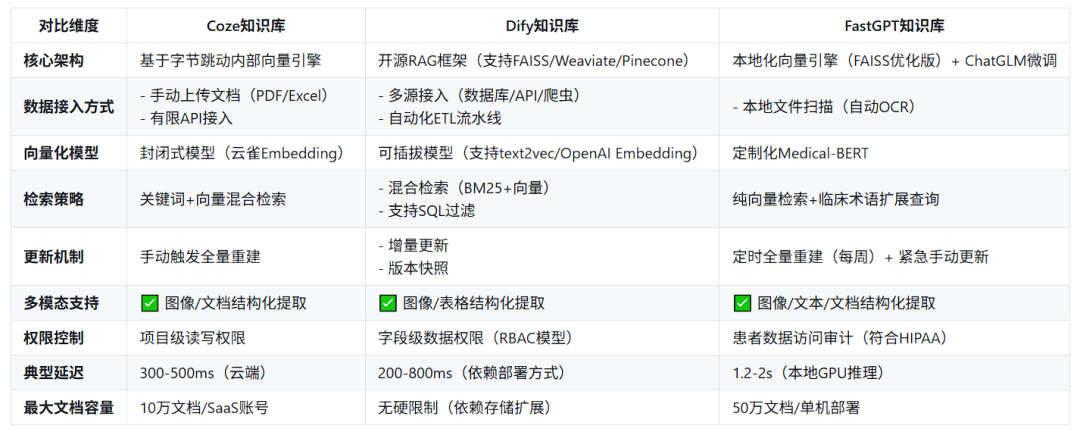Click the line 支持SQL过滤
1080x429 pixels.
[426, 211]
